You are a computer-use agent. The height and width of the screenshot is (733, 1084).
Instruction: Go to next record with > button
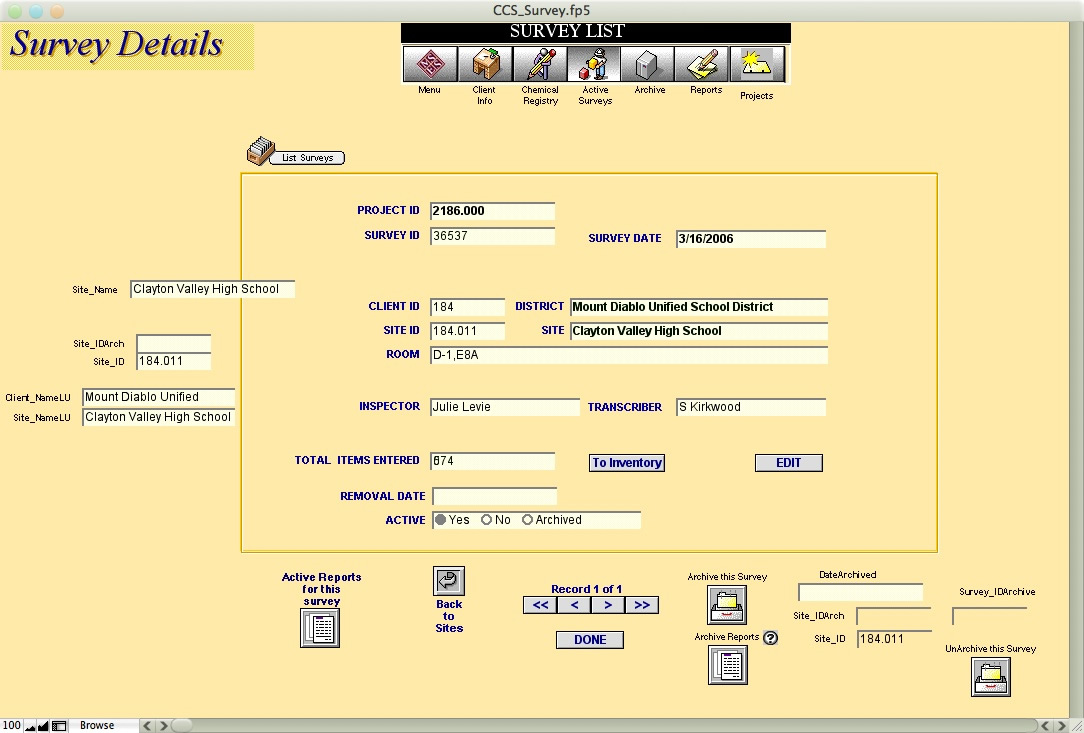[607, 605]
